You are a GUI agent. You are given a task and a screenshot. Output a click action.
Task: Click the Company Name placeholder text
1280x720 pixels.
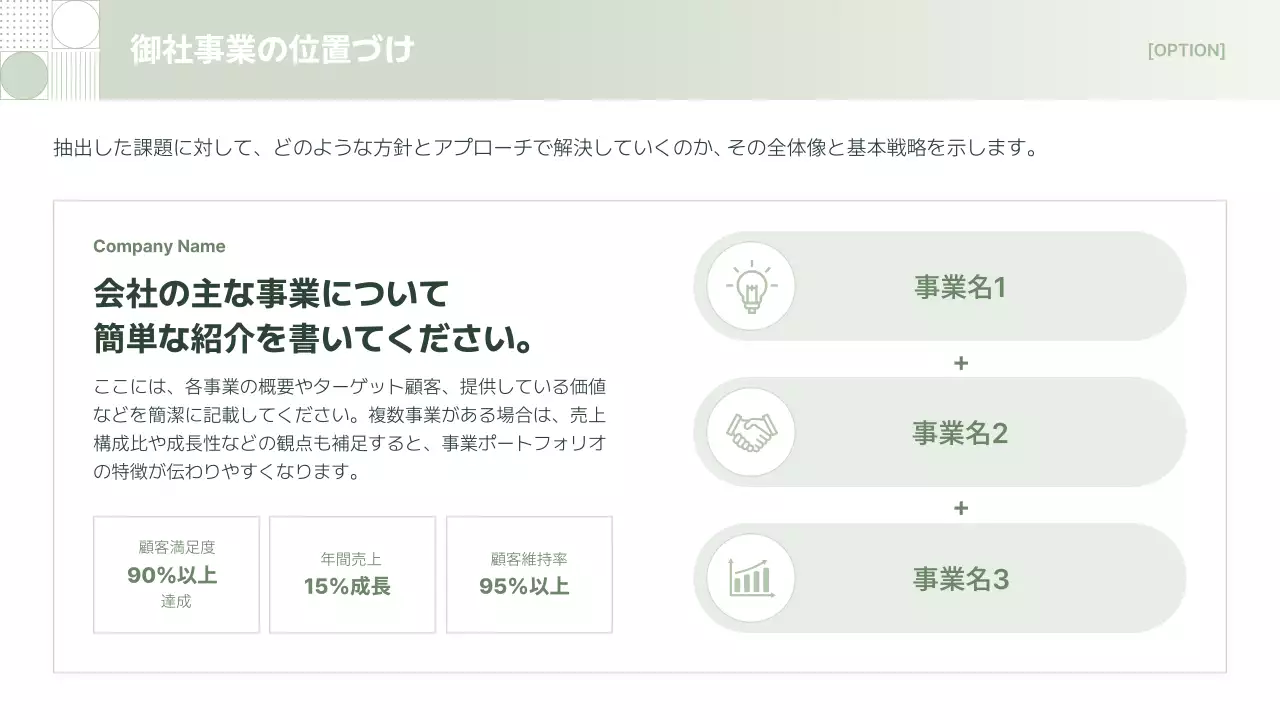pos(159,246)
